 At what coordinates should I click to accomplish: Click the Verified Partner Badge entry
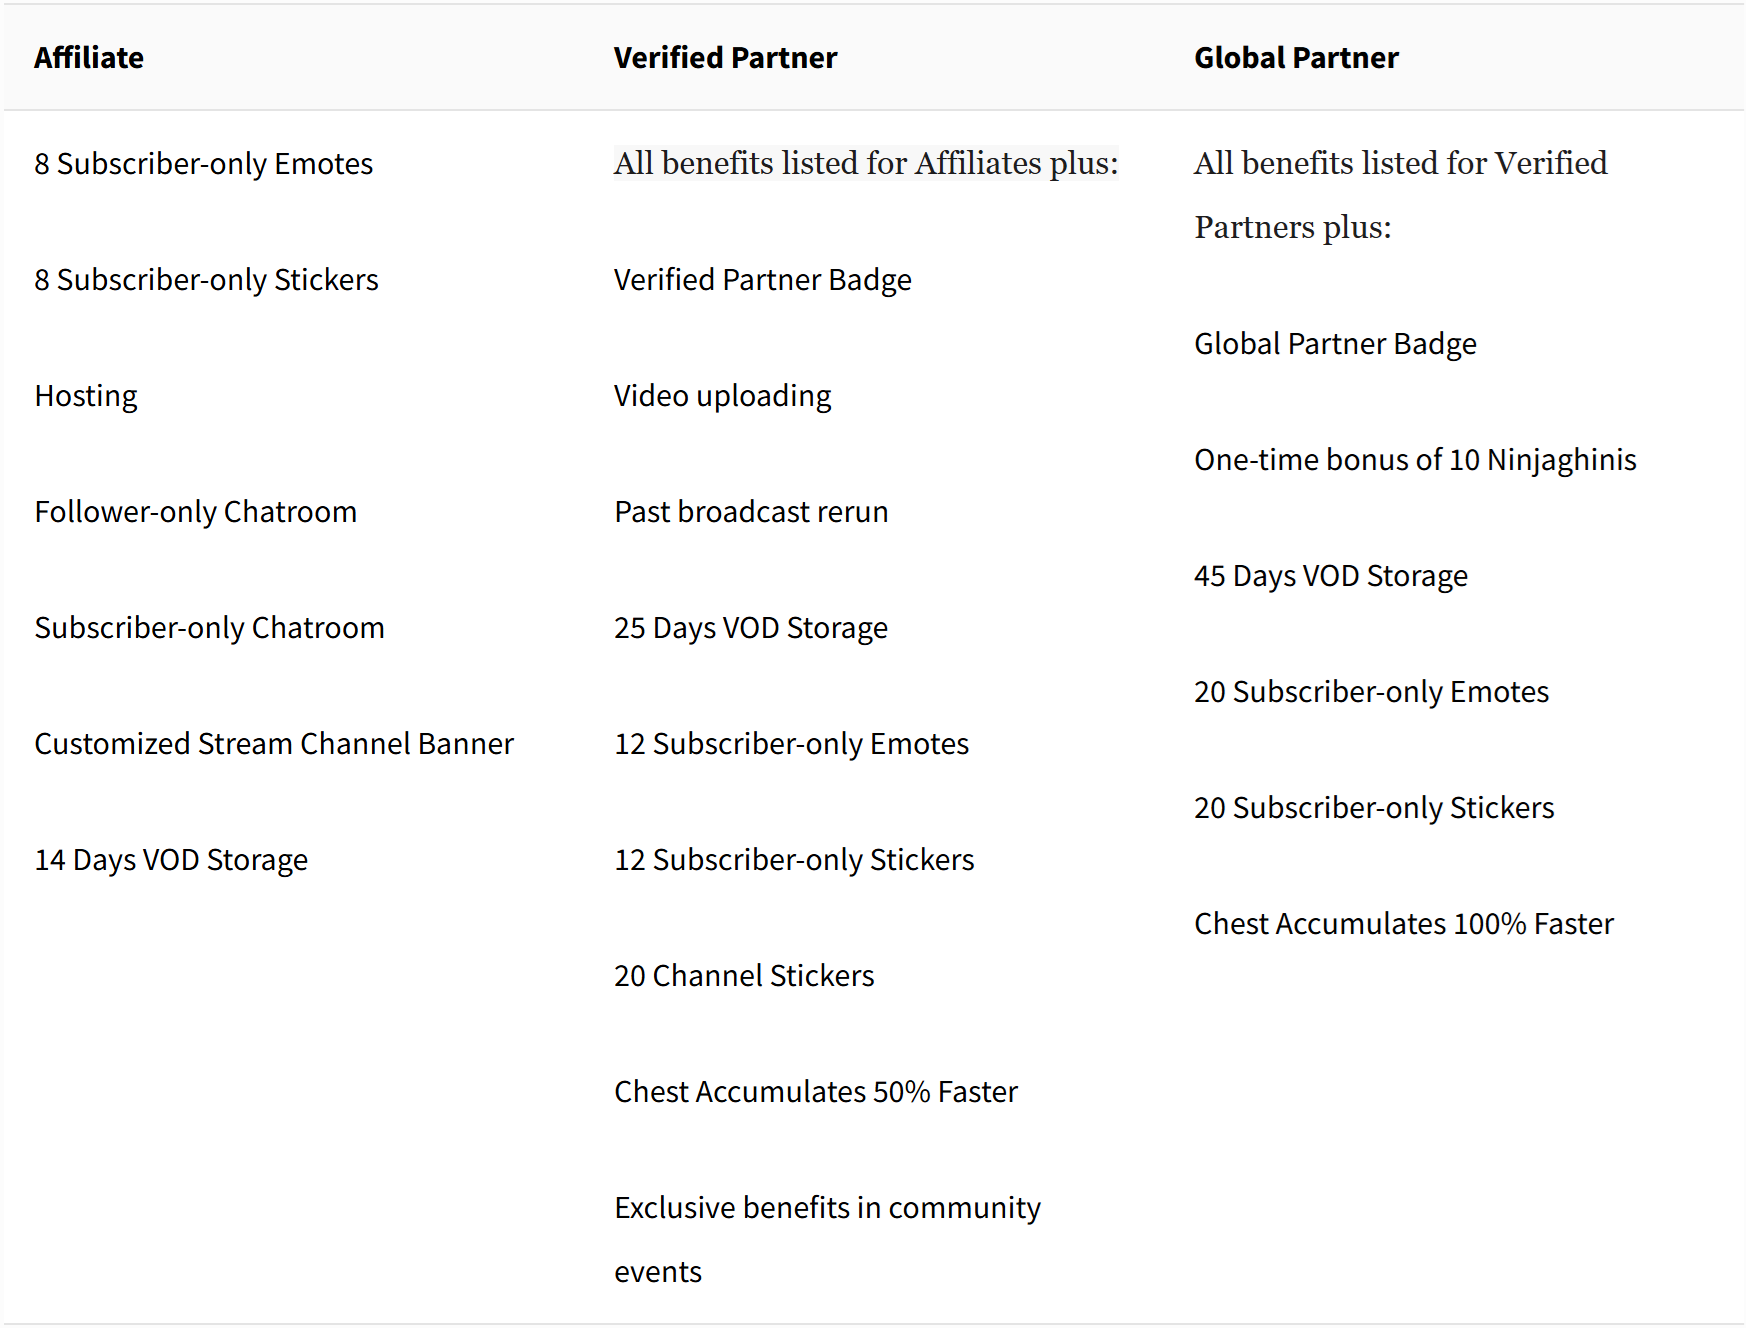click(x=763, y=280)
